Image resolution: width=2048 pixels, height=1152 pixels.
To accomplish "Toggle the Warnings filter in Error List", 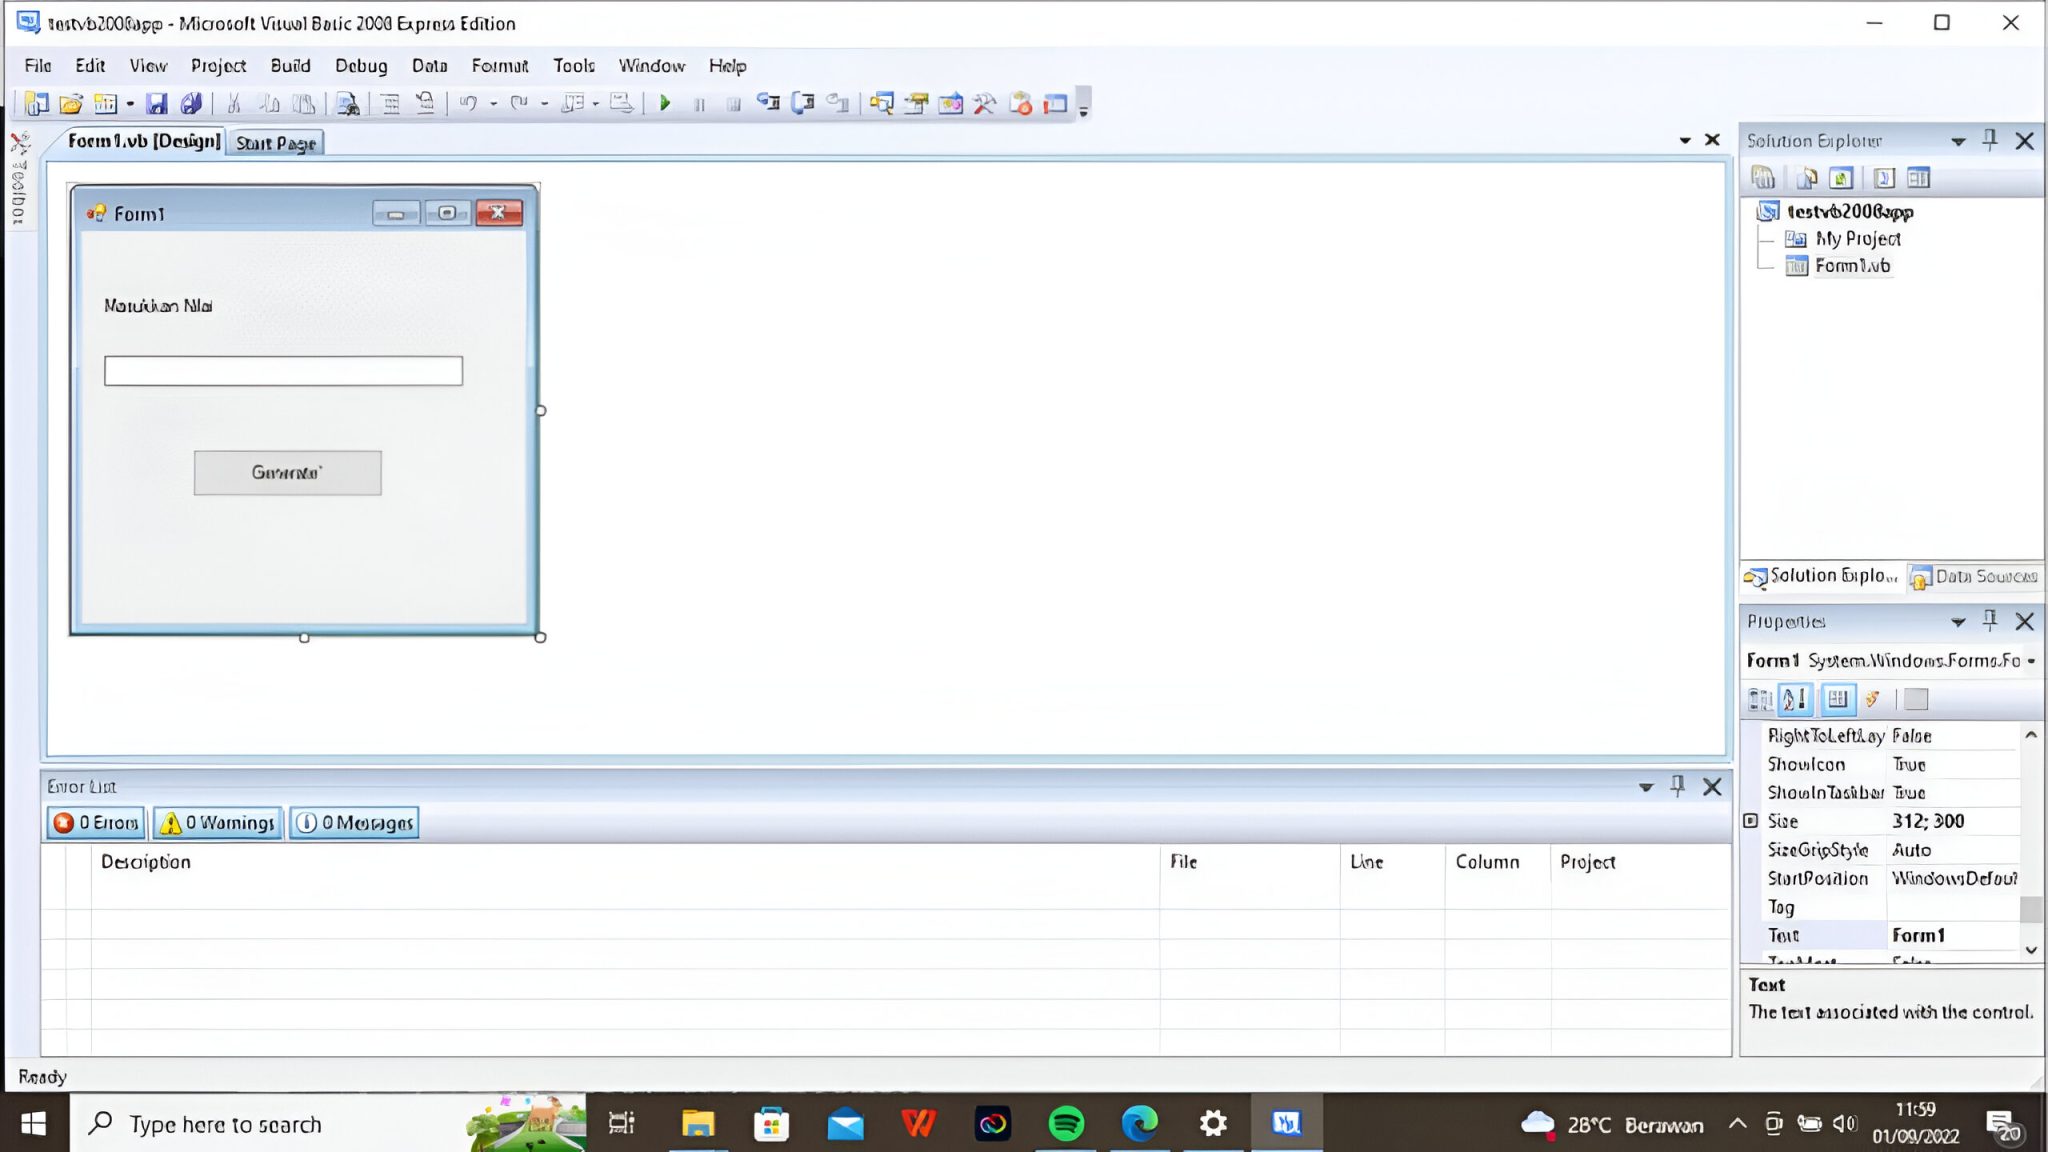I will tap(216, 822).
